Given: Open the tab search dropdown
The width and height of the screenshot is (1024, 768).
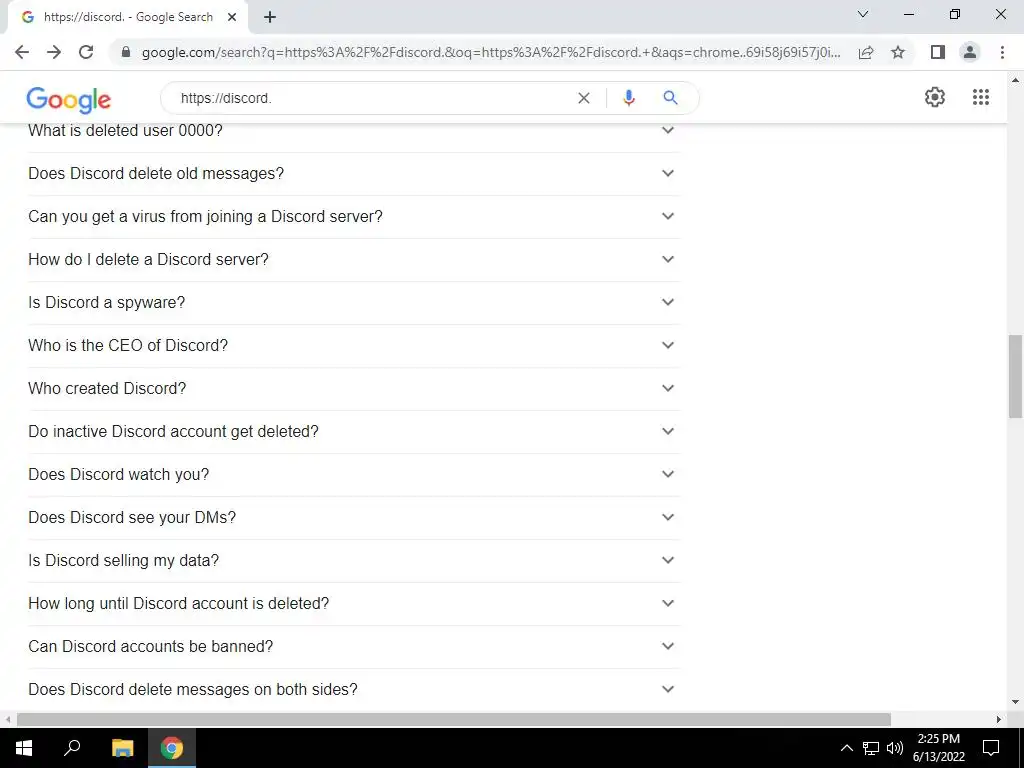Looking at the screenshot, I should pos(863,14).
